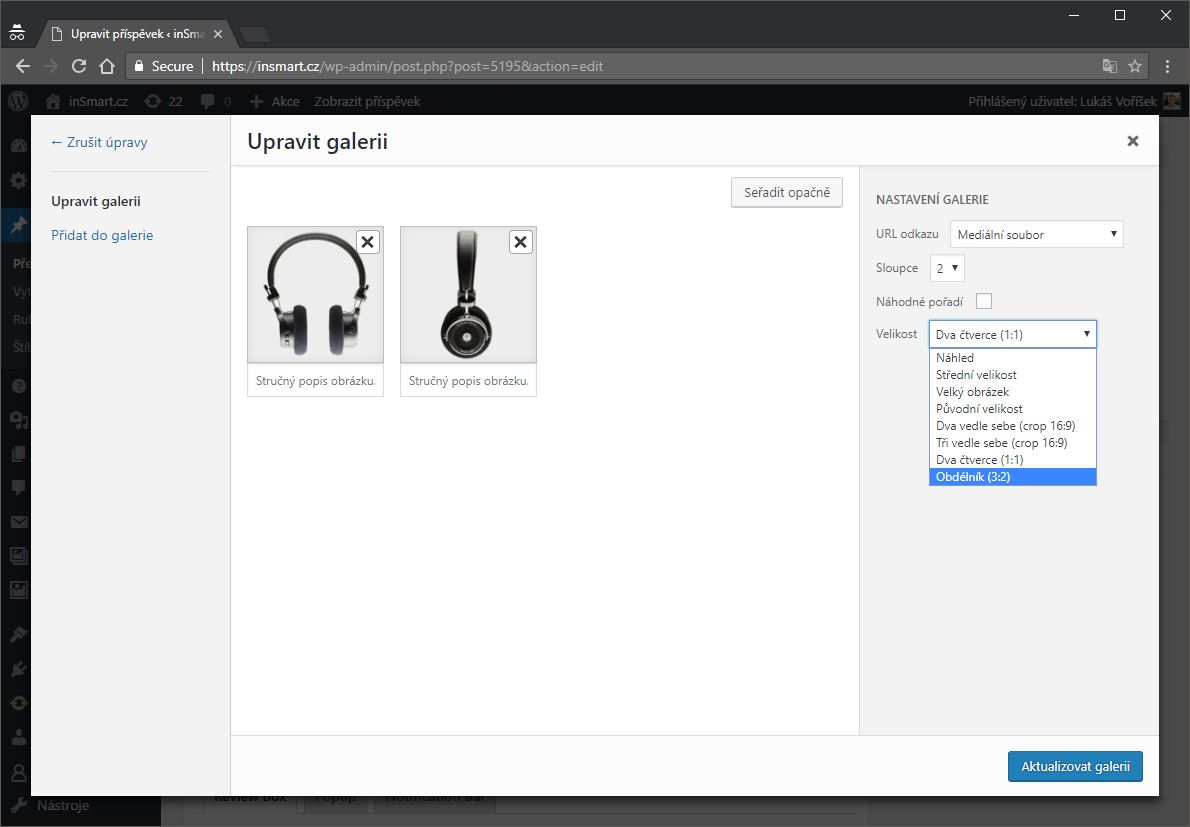Toggle the Náhodné pořadí checkbox
Viewport: 1190px width, 827px height.
pyautogui.click(x=984, y=301)
